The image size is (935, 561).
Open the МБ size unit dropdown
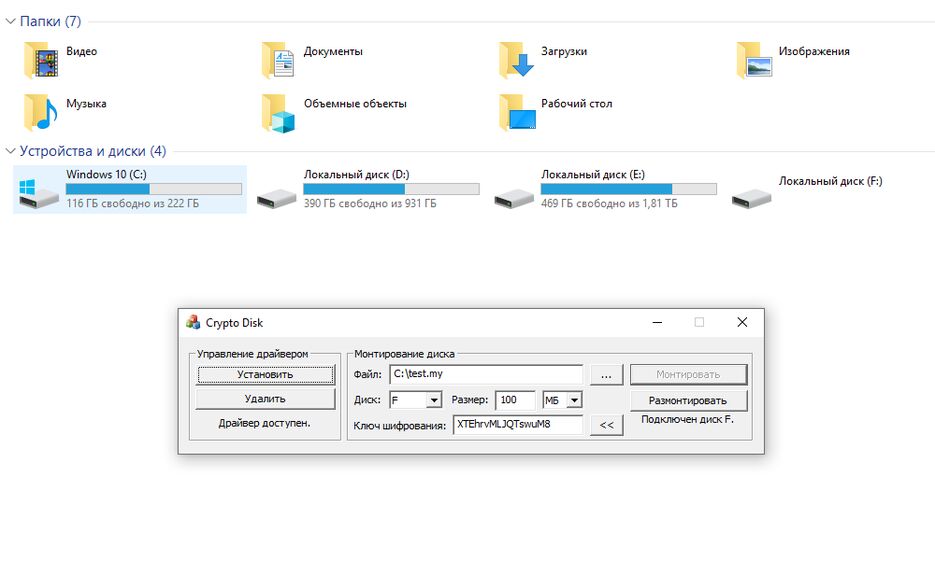[x=574, y=400]
